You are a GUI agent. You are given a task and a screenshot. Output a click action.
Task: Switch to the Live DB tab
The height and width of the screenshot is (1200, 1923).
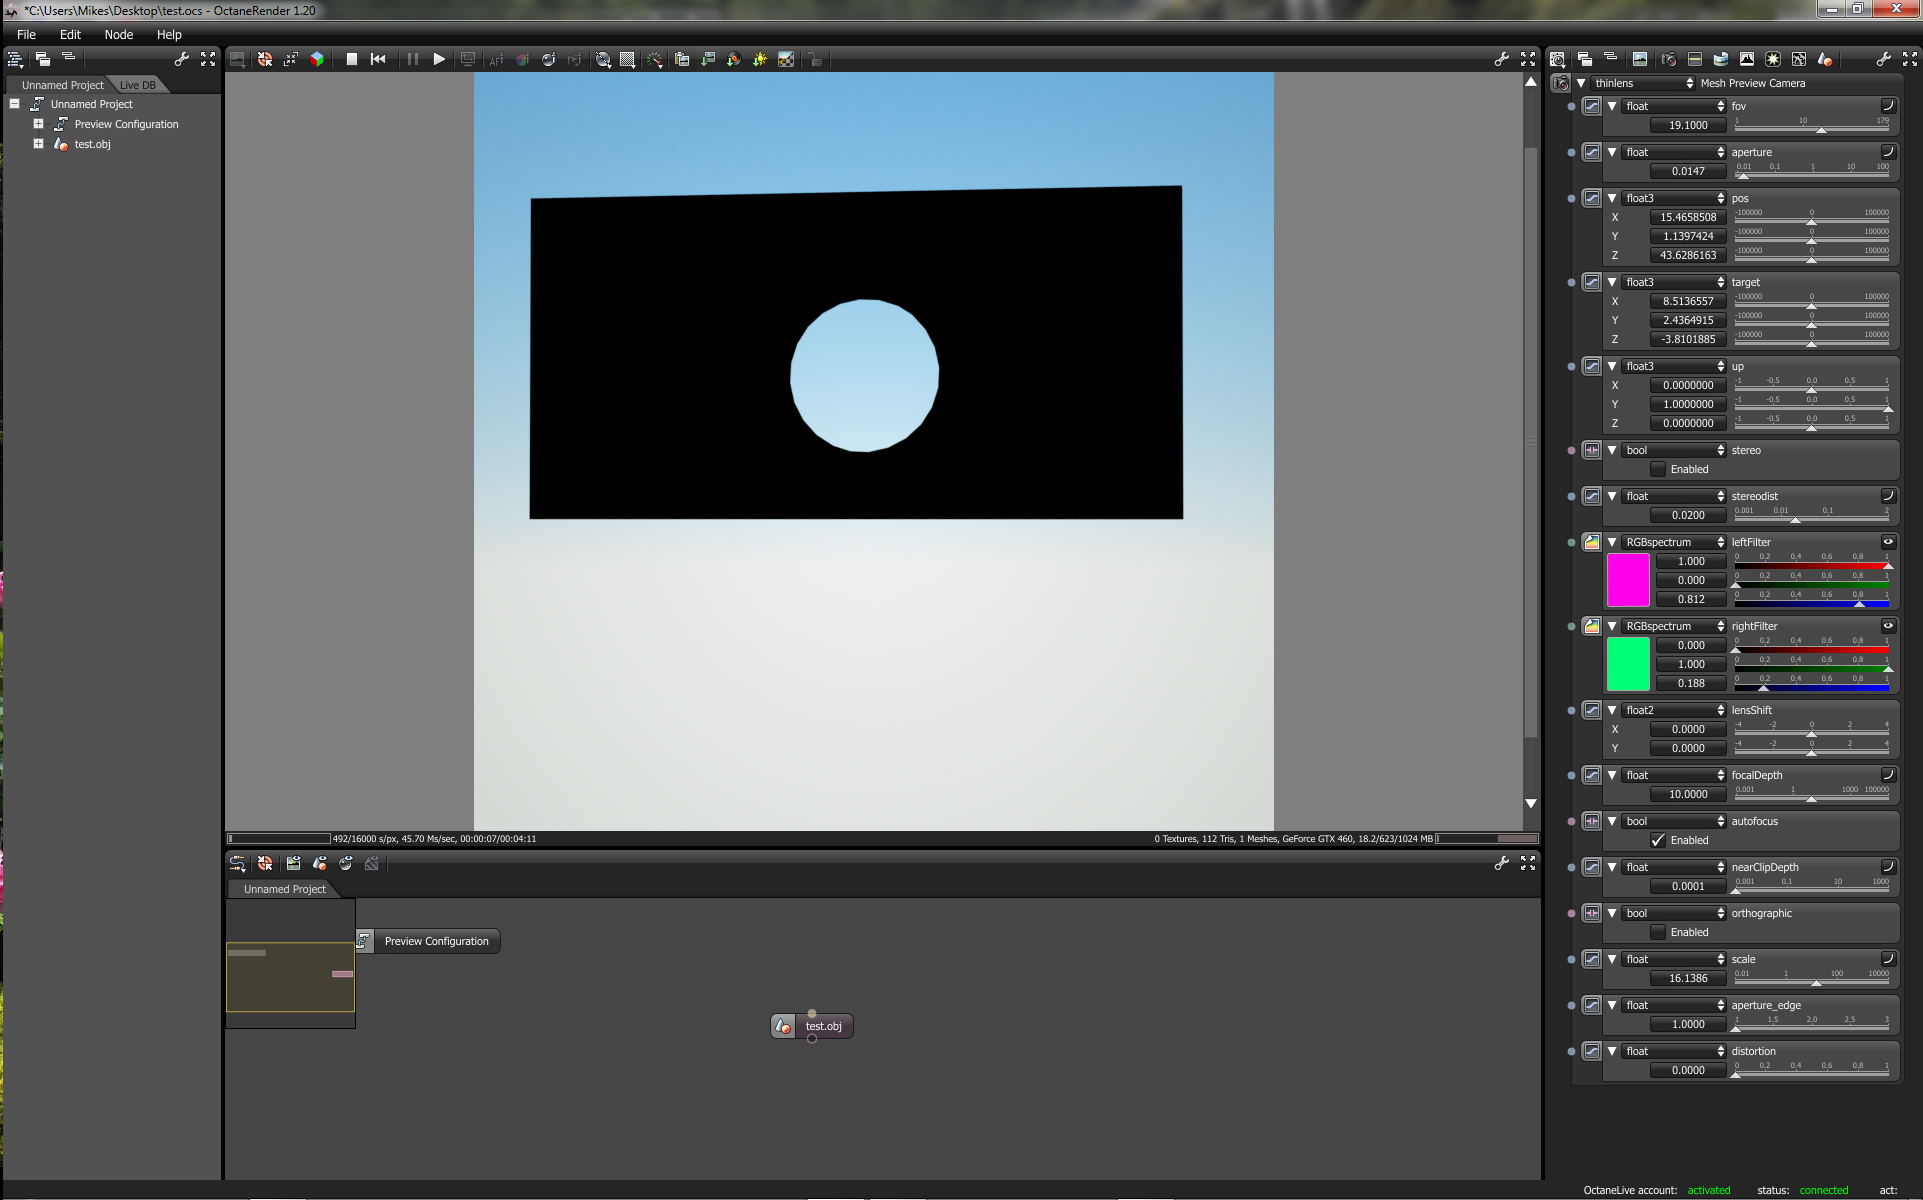click(138, 85)
